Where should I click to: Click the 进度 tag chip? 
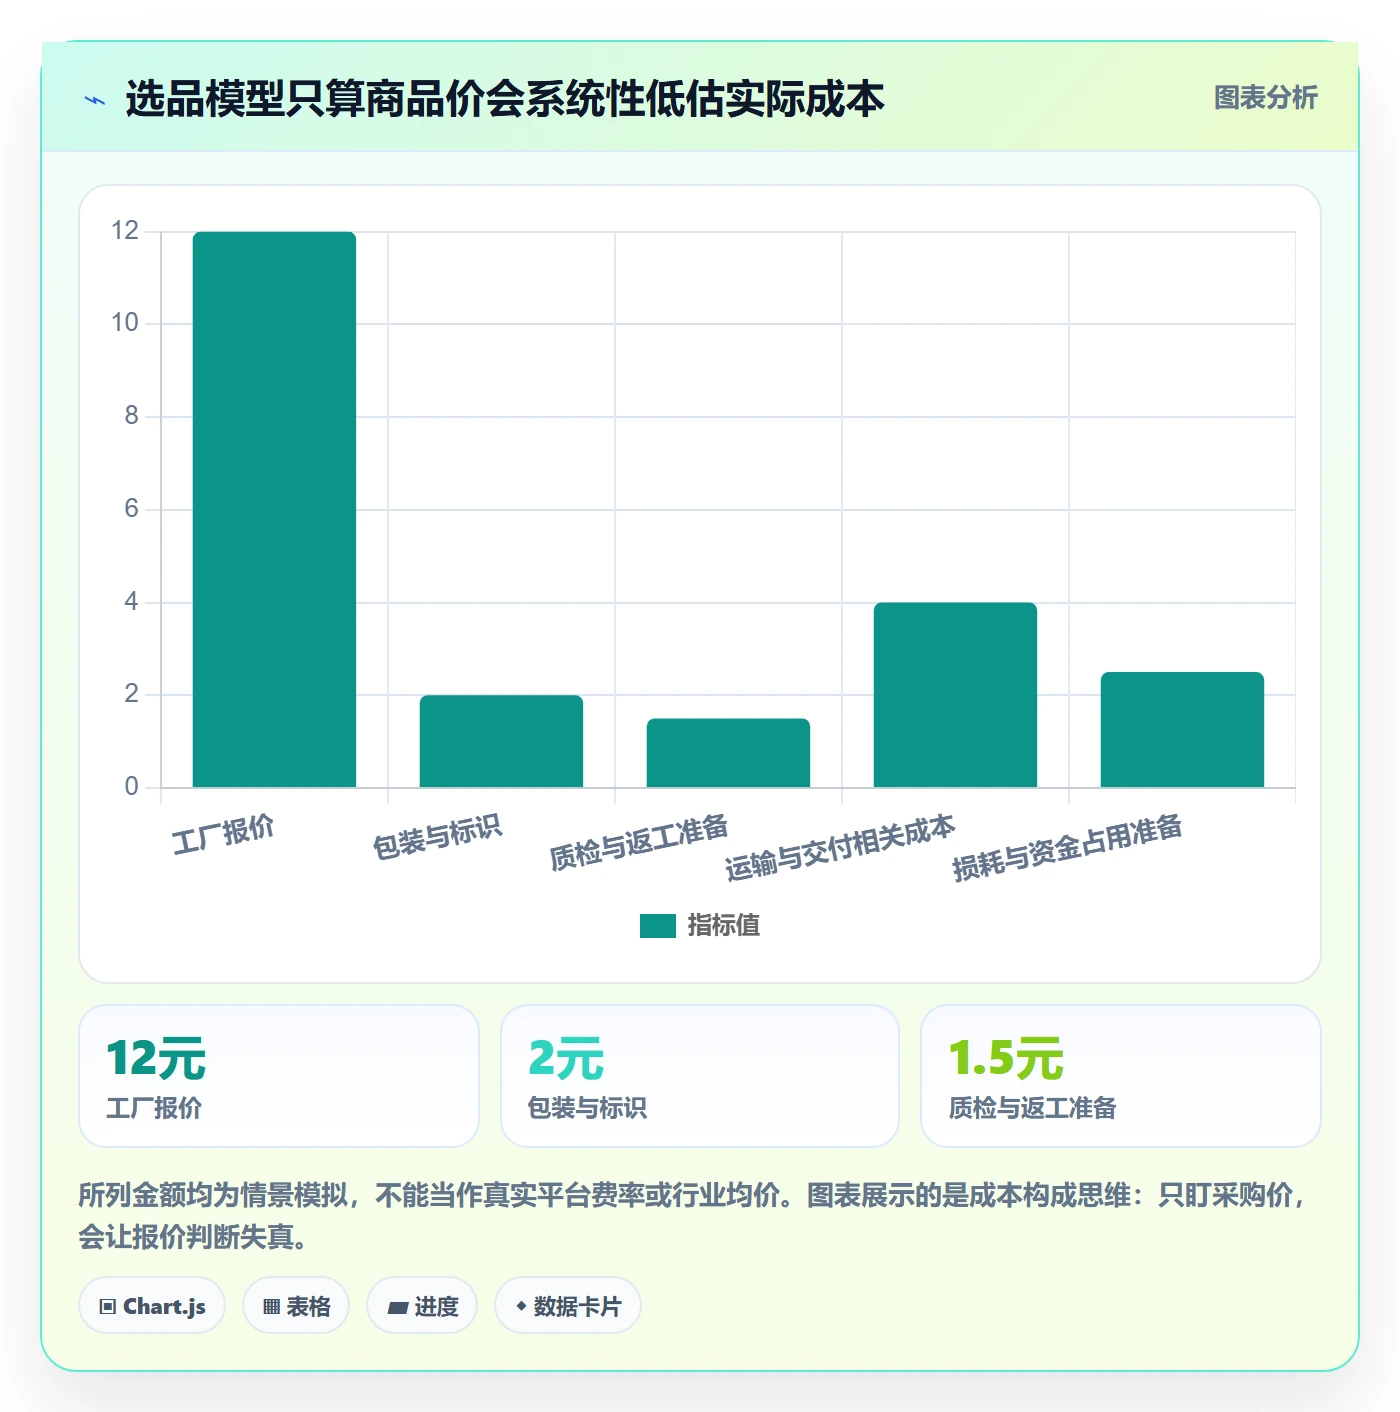point(422,1306)
